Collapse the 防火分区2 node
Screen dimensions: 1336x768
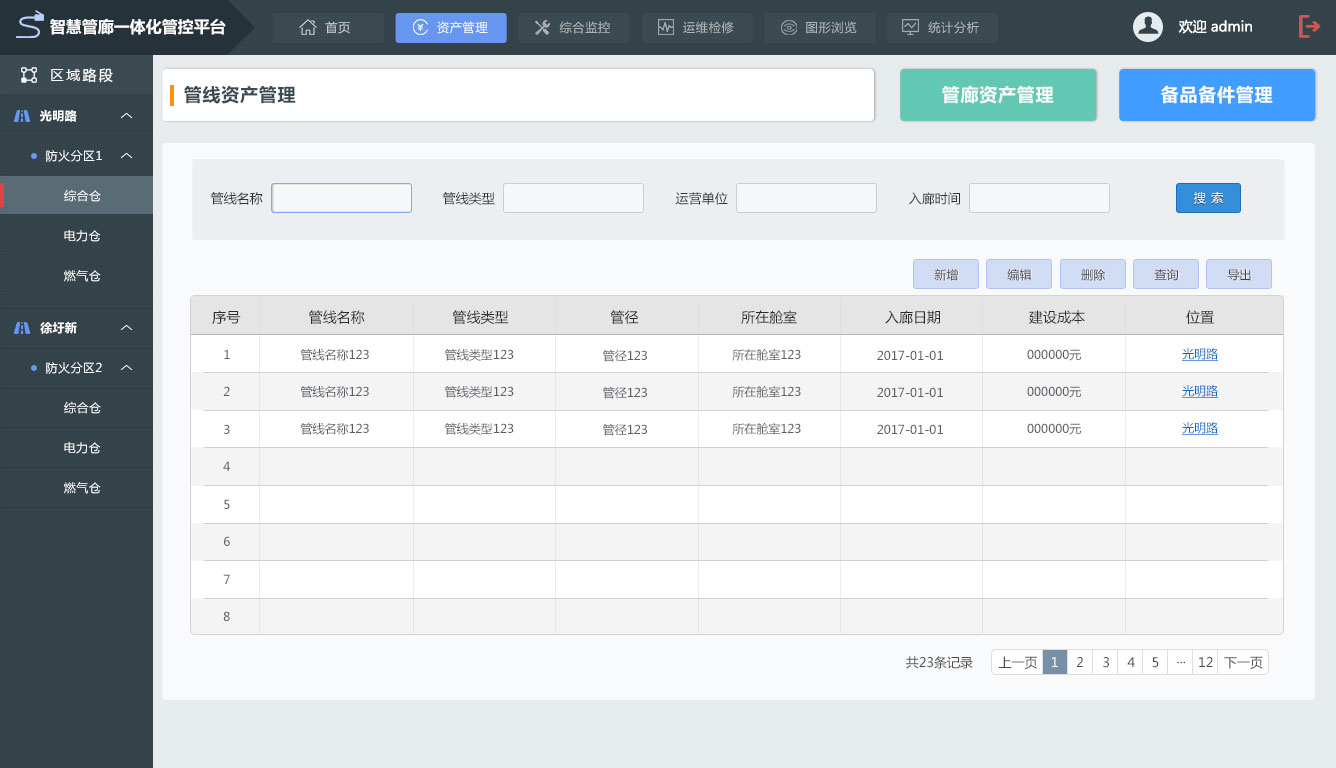pos(126,368)
